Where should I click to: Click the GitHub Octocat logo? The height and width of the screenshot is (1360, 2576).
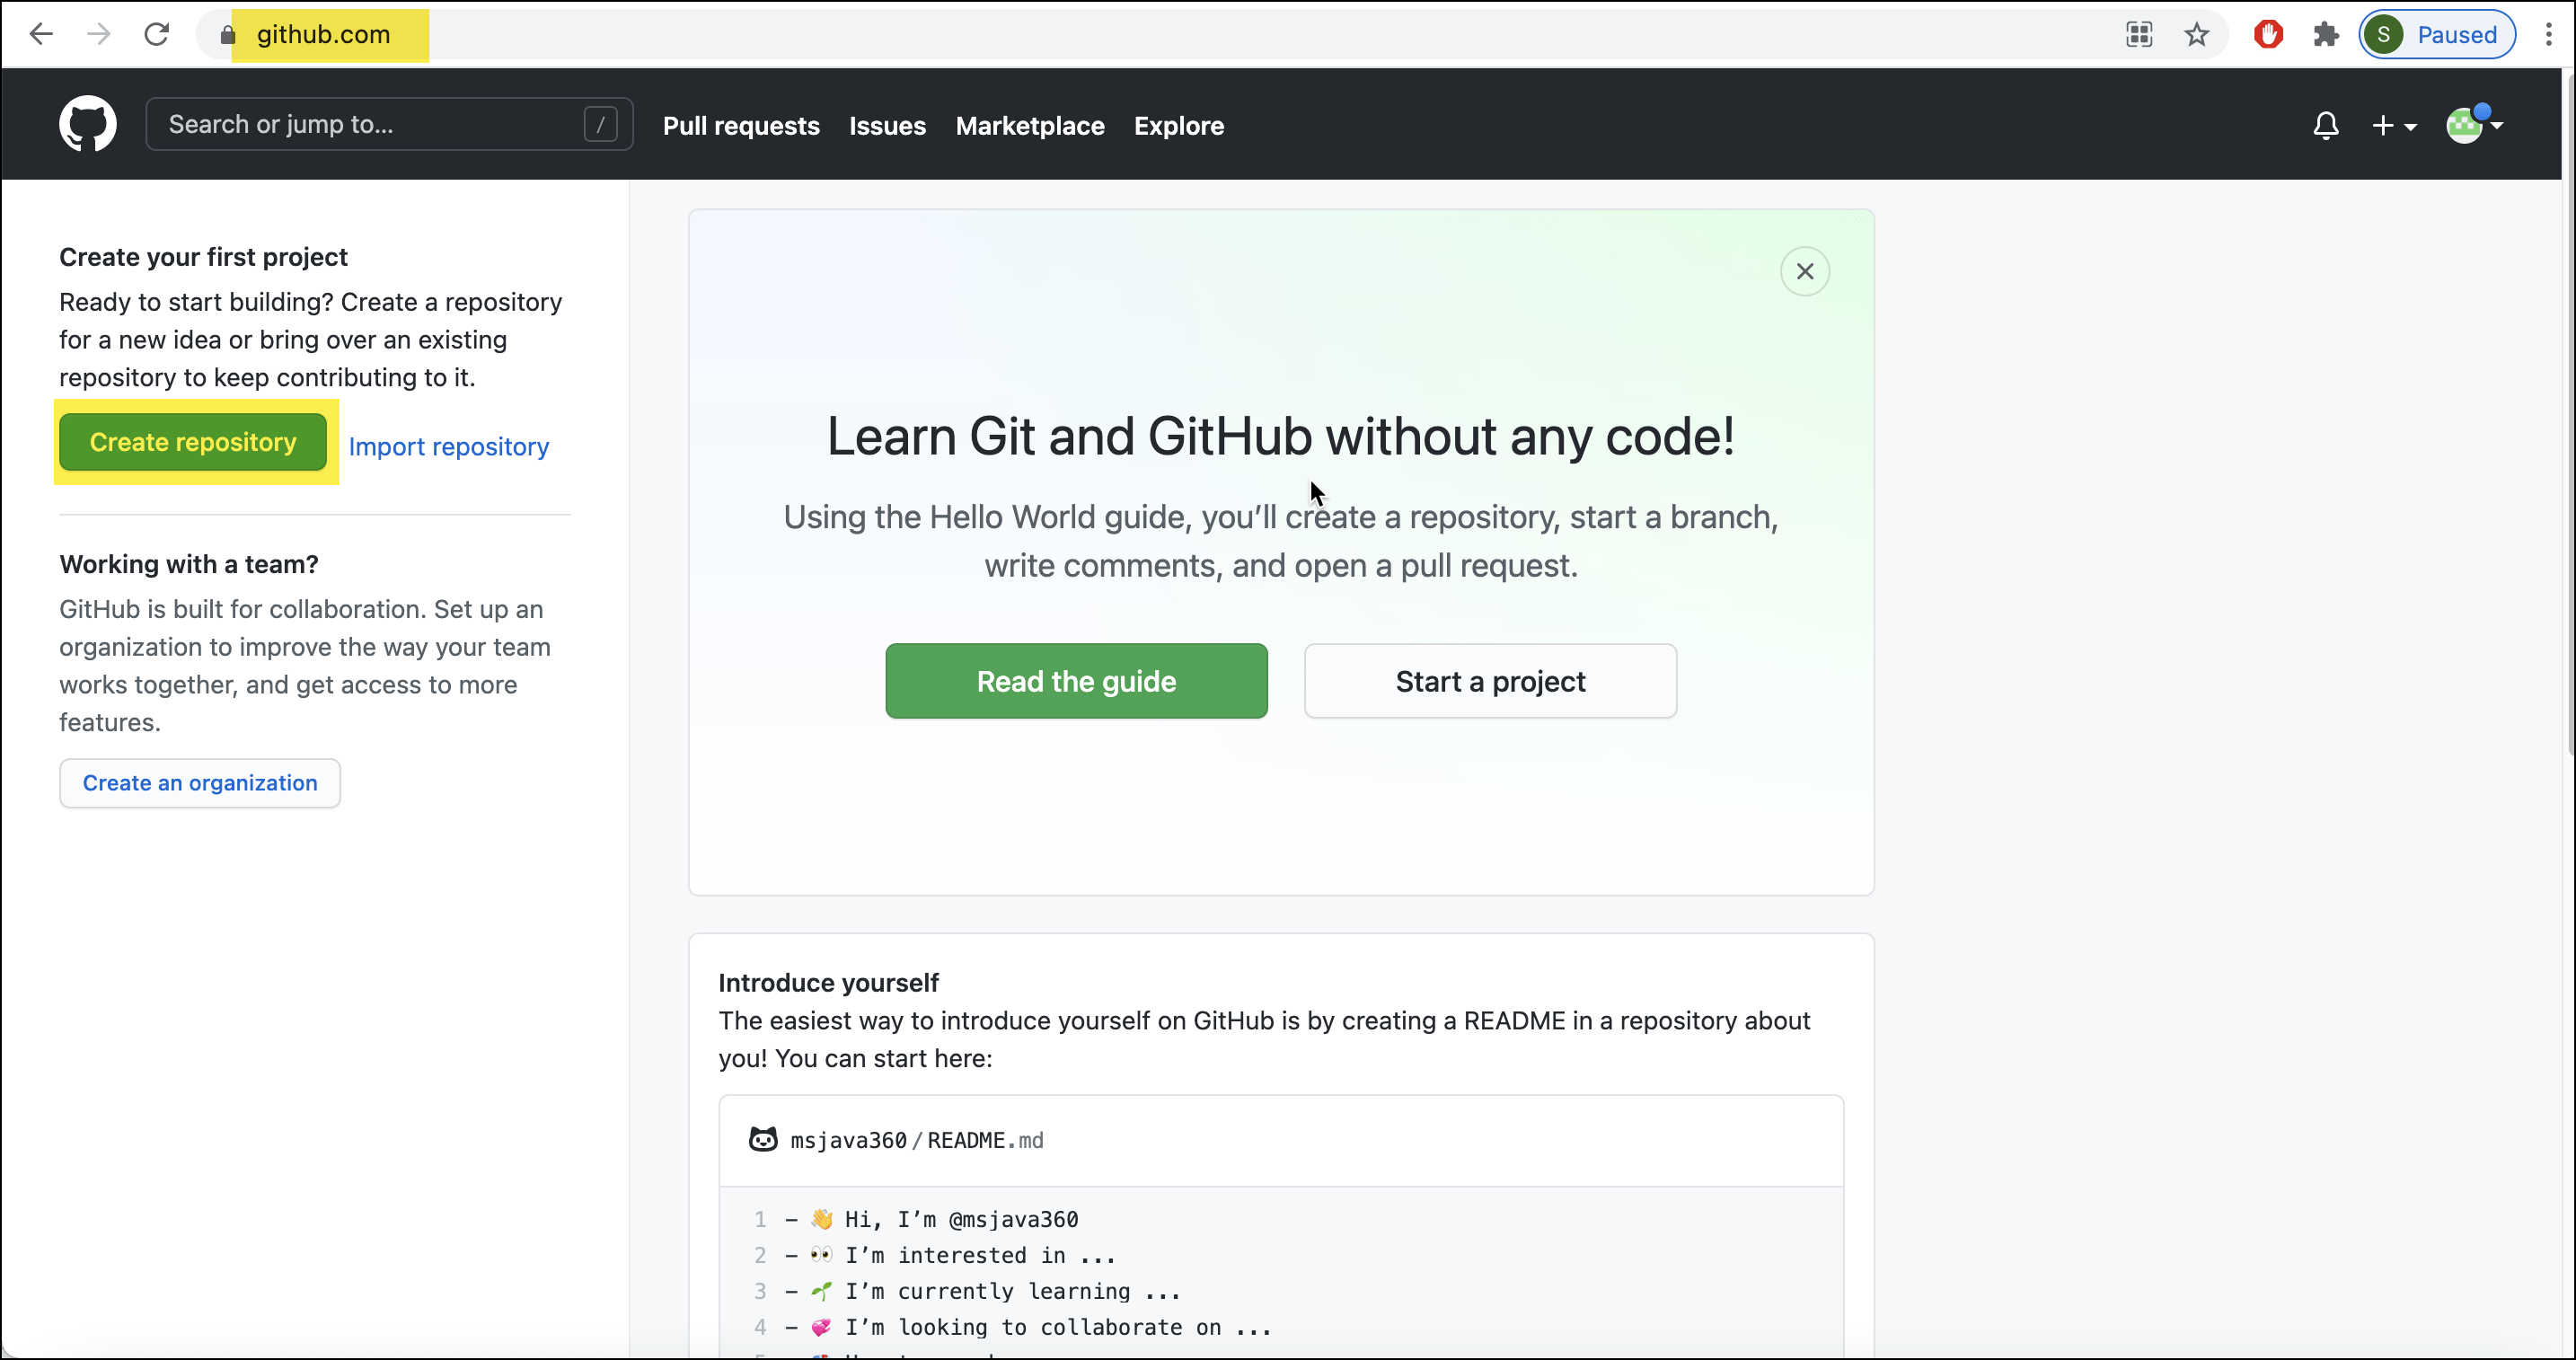88,125
